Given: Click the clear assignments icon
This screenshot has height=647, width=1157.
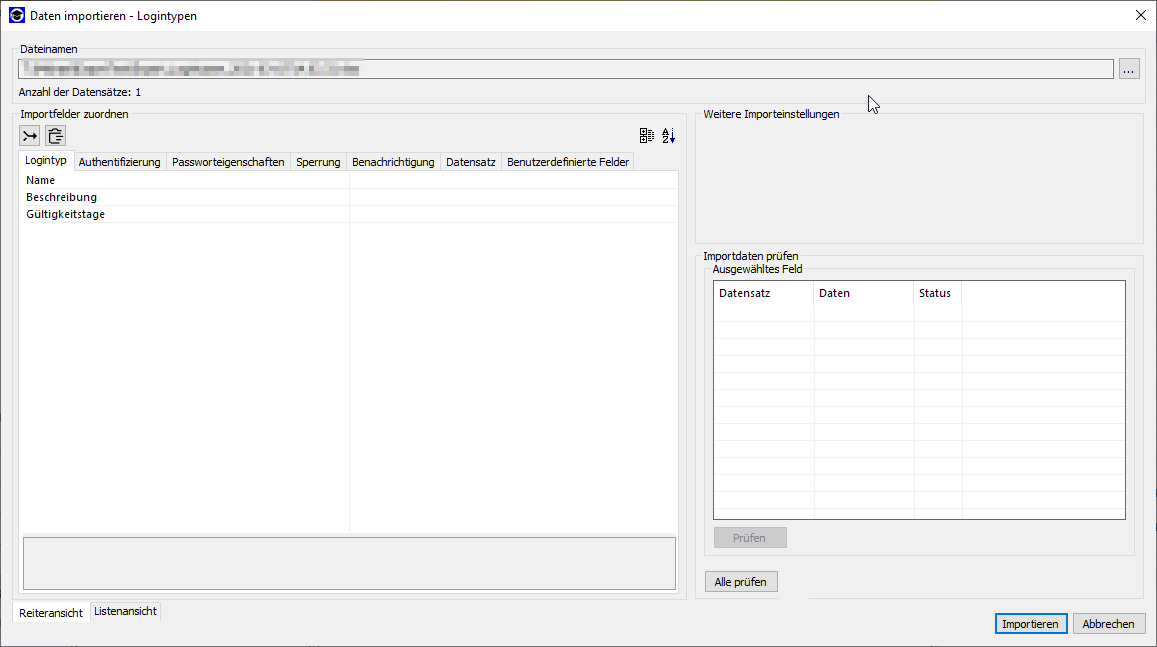Looking at the screenshot, I should pos(56,136).
